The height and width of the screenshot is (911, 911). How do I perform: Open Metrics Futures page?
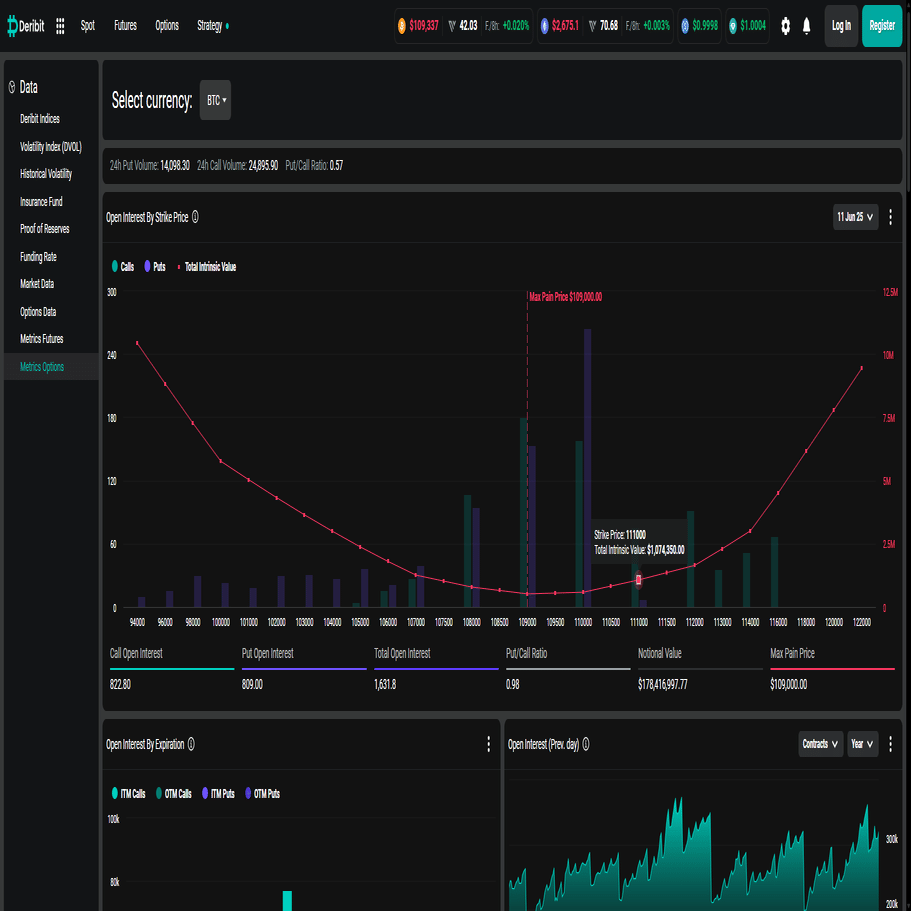point(41,339)
